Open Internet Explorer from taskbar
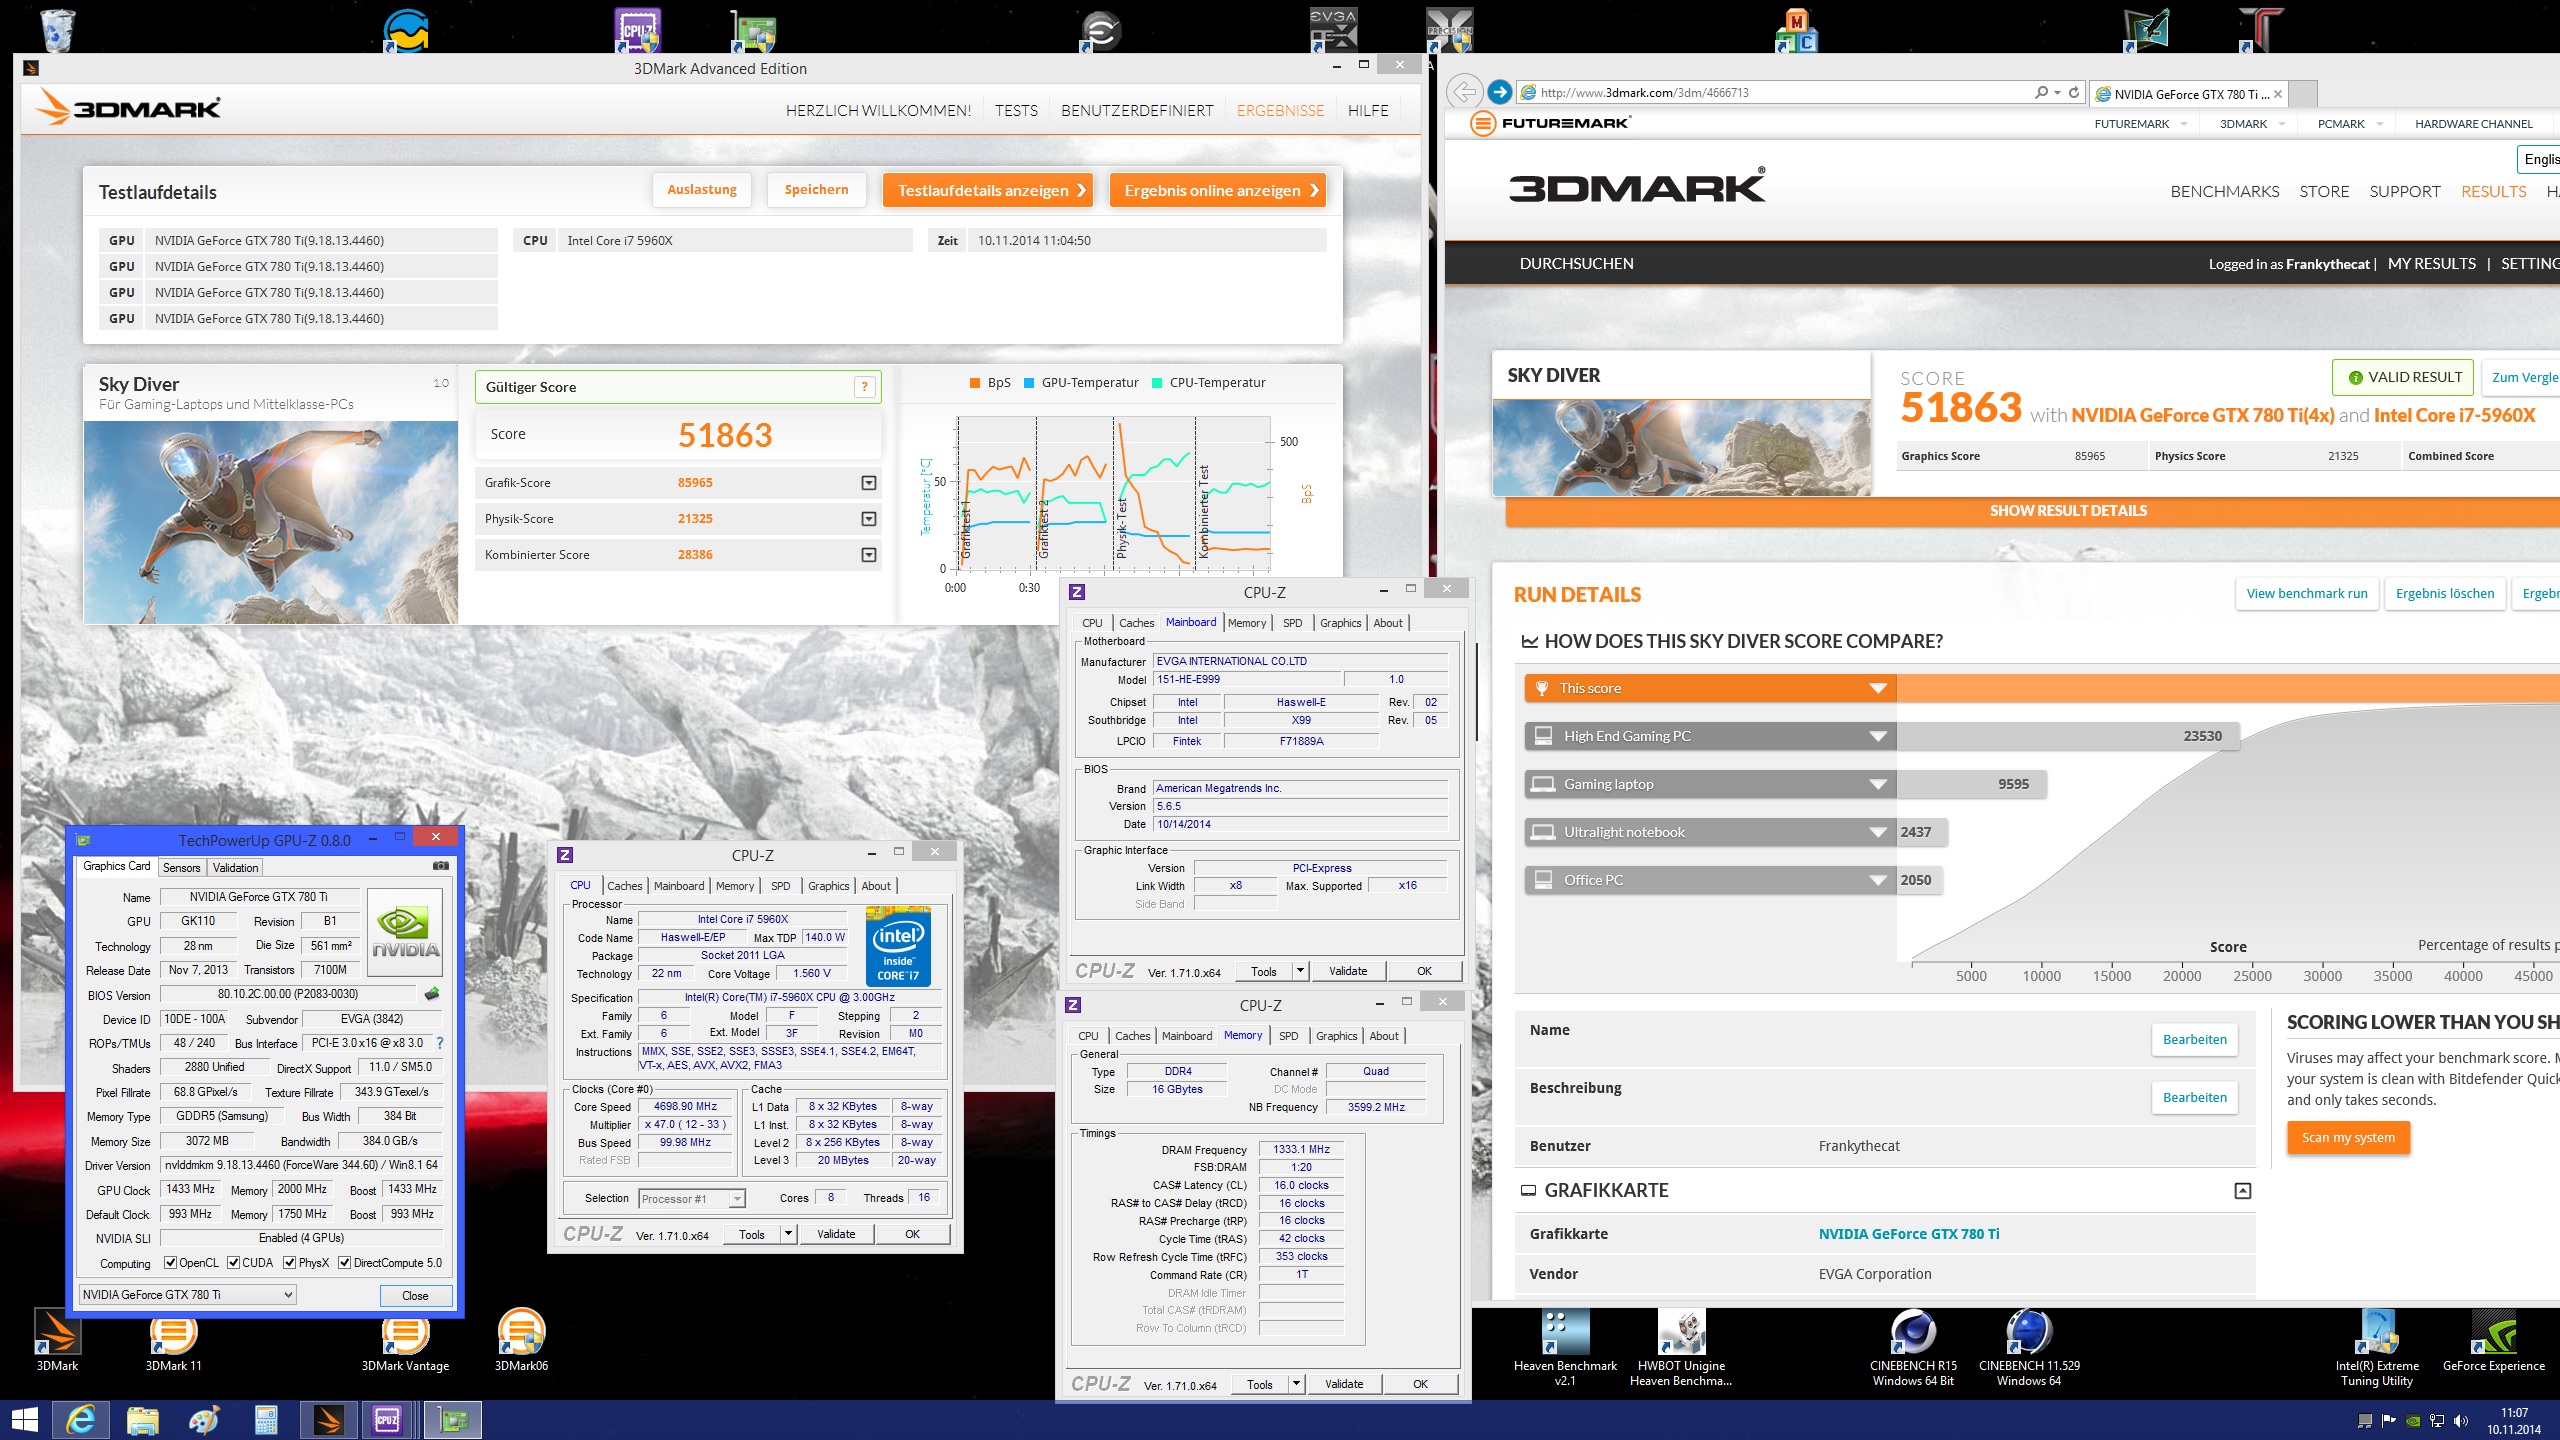2560x1440 pixels. [80, 1420]
